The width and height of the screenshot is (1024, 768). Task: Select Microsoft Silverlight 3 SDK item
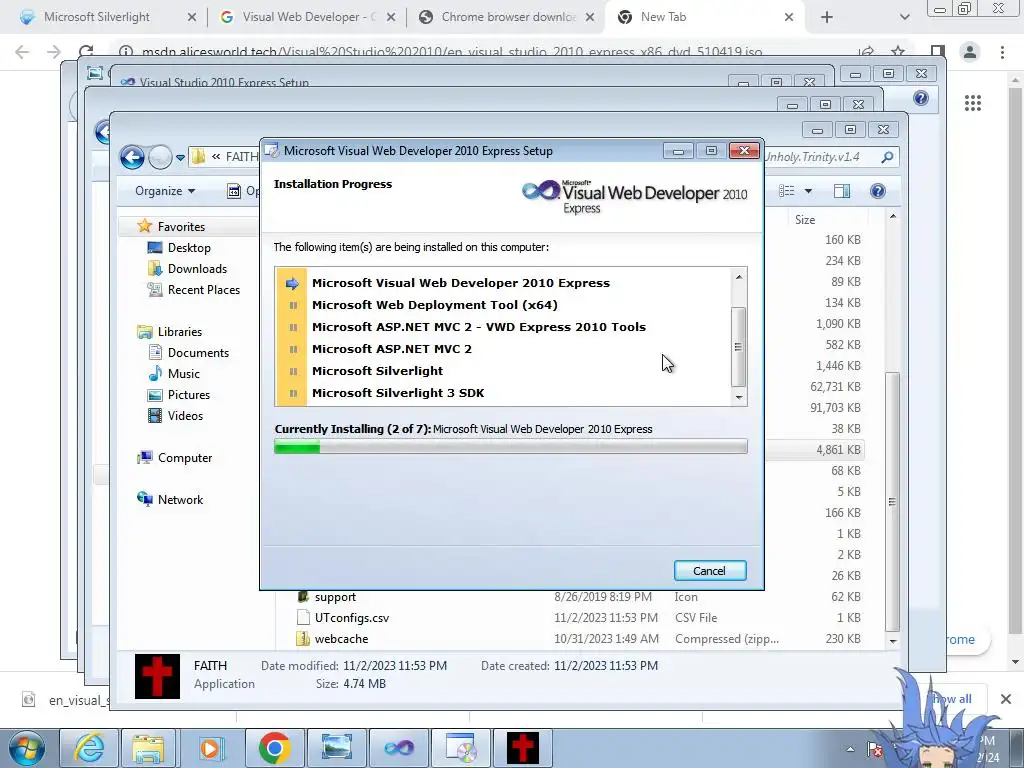click(398, 393)
